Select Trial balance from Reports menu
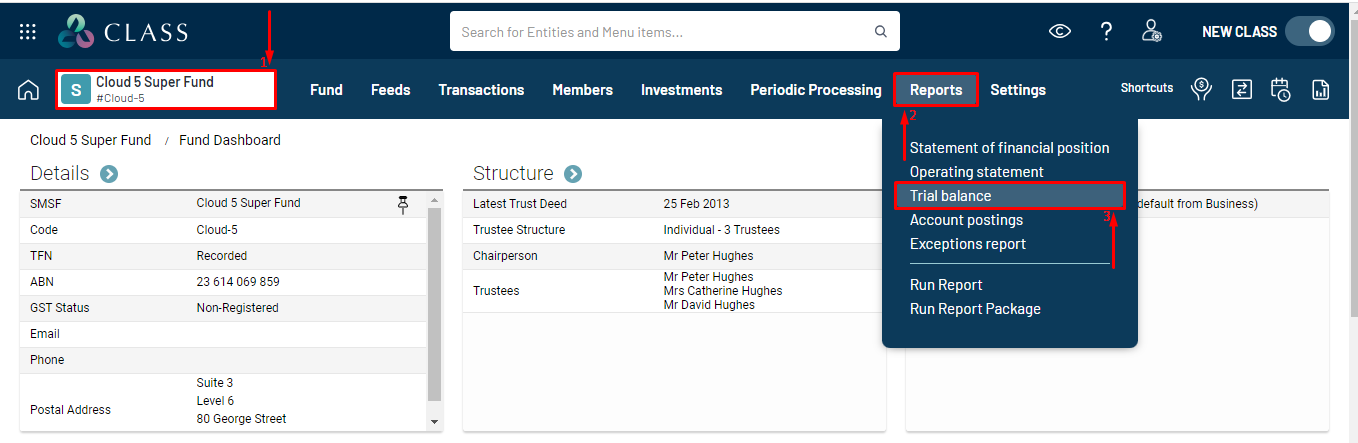This screenshot has height=443, width=1358. coord(950,196)
